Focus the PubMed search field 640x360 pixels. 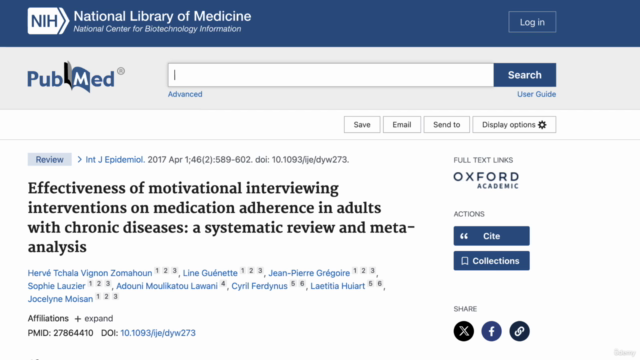pos(331,75)
